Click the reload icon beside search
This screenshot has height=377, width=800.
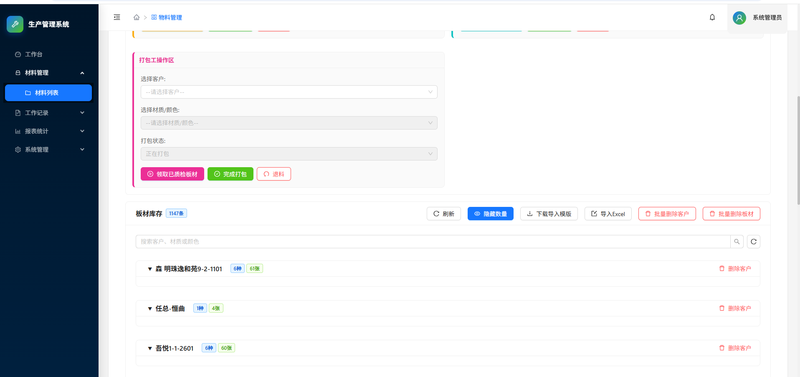(x=754, y=242)
